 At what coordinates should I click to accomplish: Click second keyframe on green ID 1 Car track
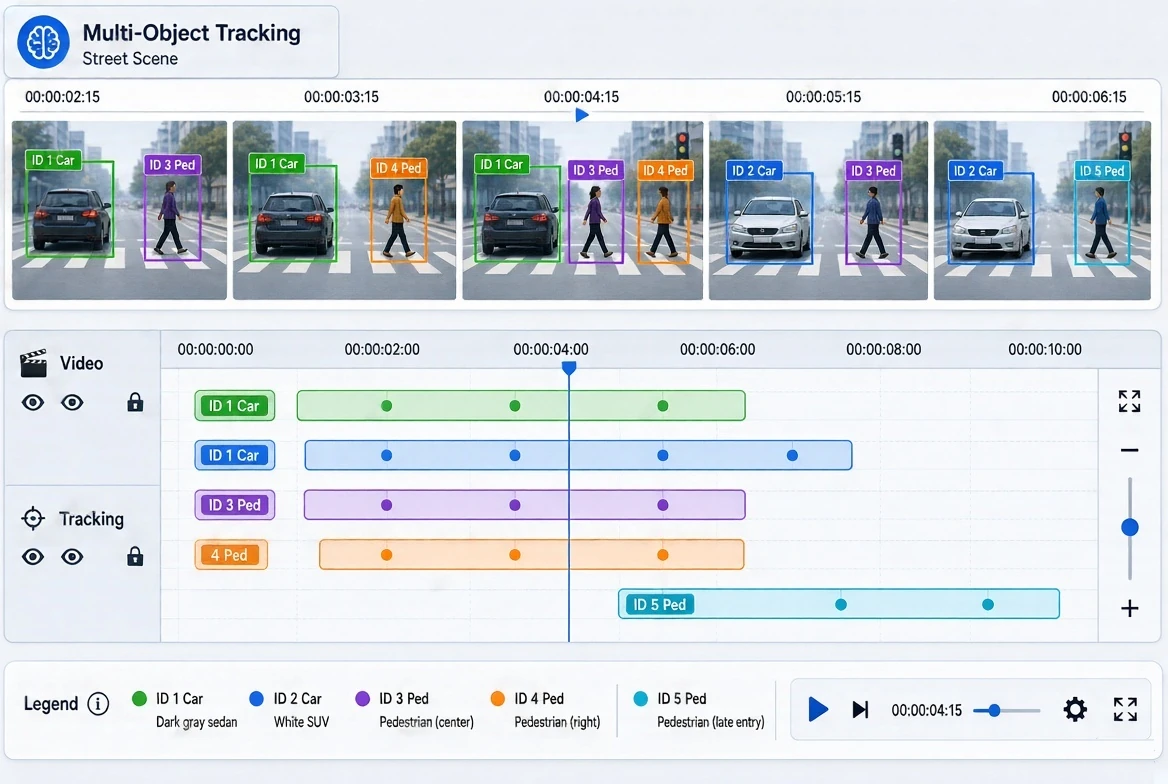(x=515, y=406)
